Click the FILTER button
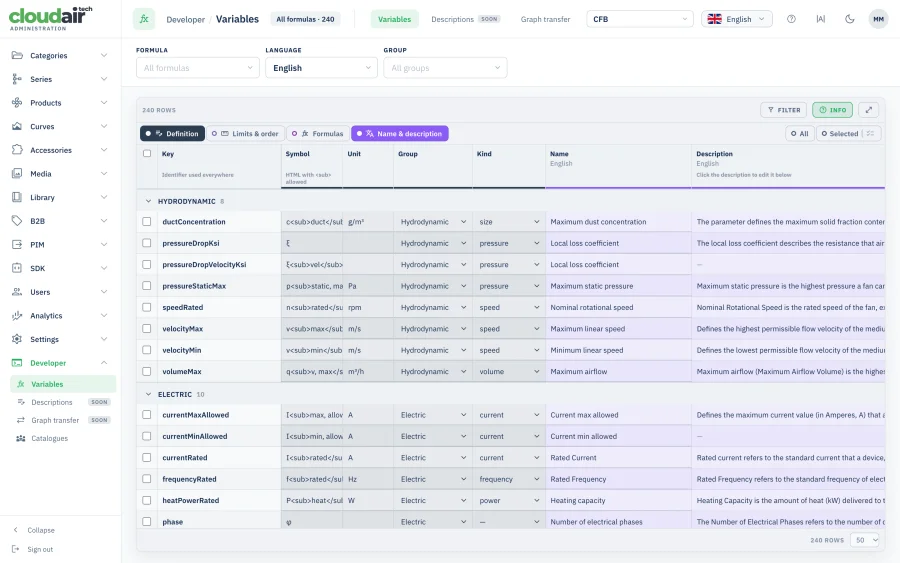The height and width of the screenshot is (563, 900). click(783, 110)
